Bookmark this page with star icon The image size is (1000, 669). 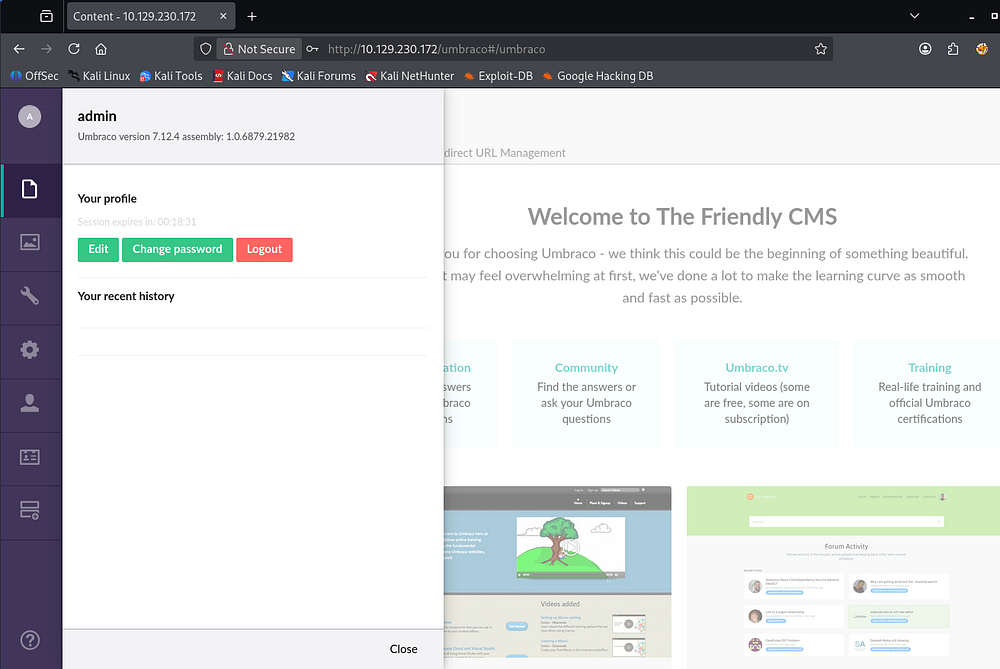click(x=821, y=49)
